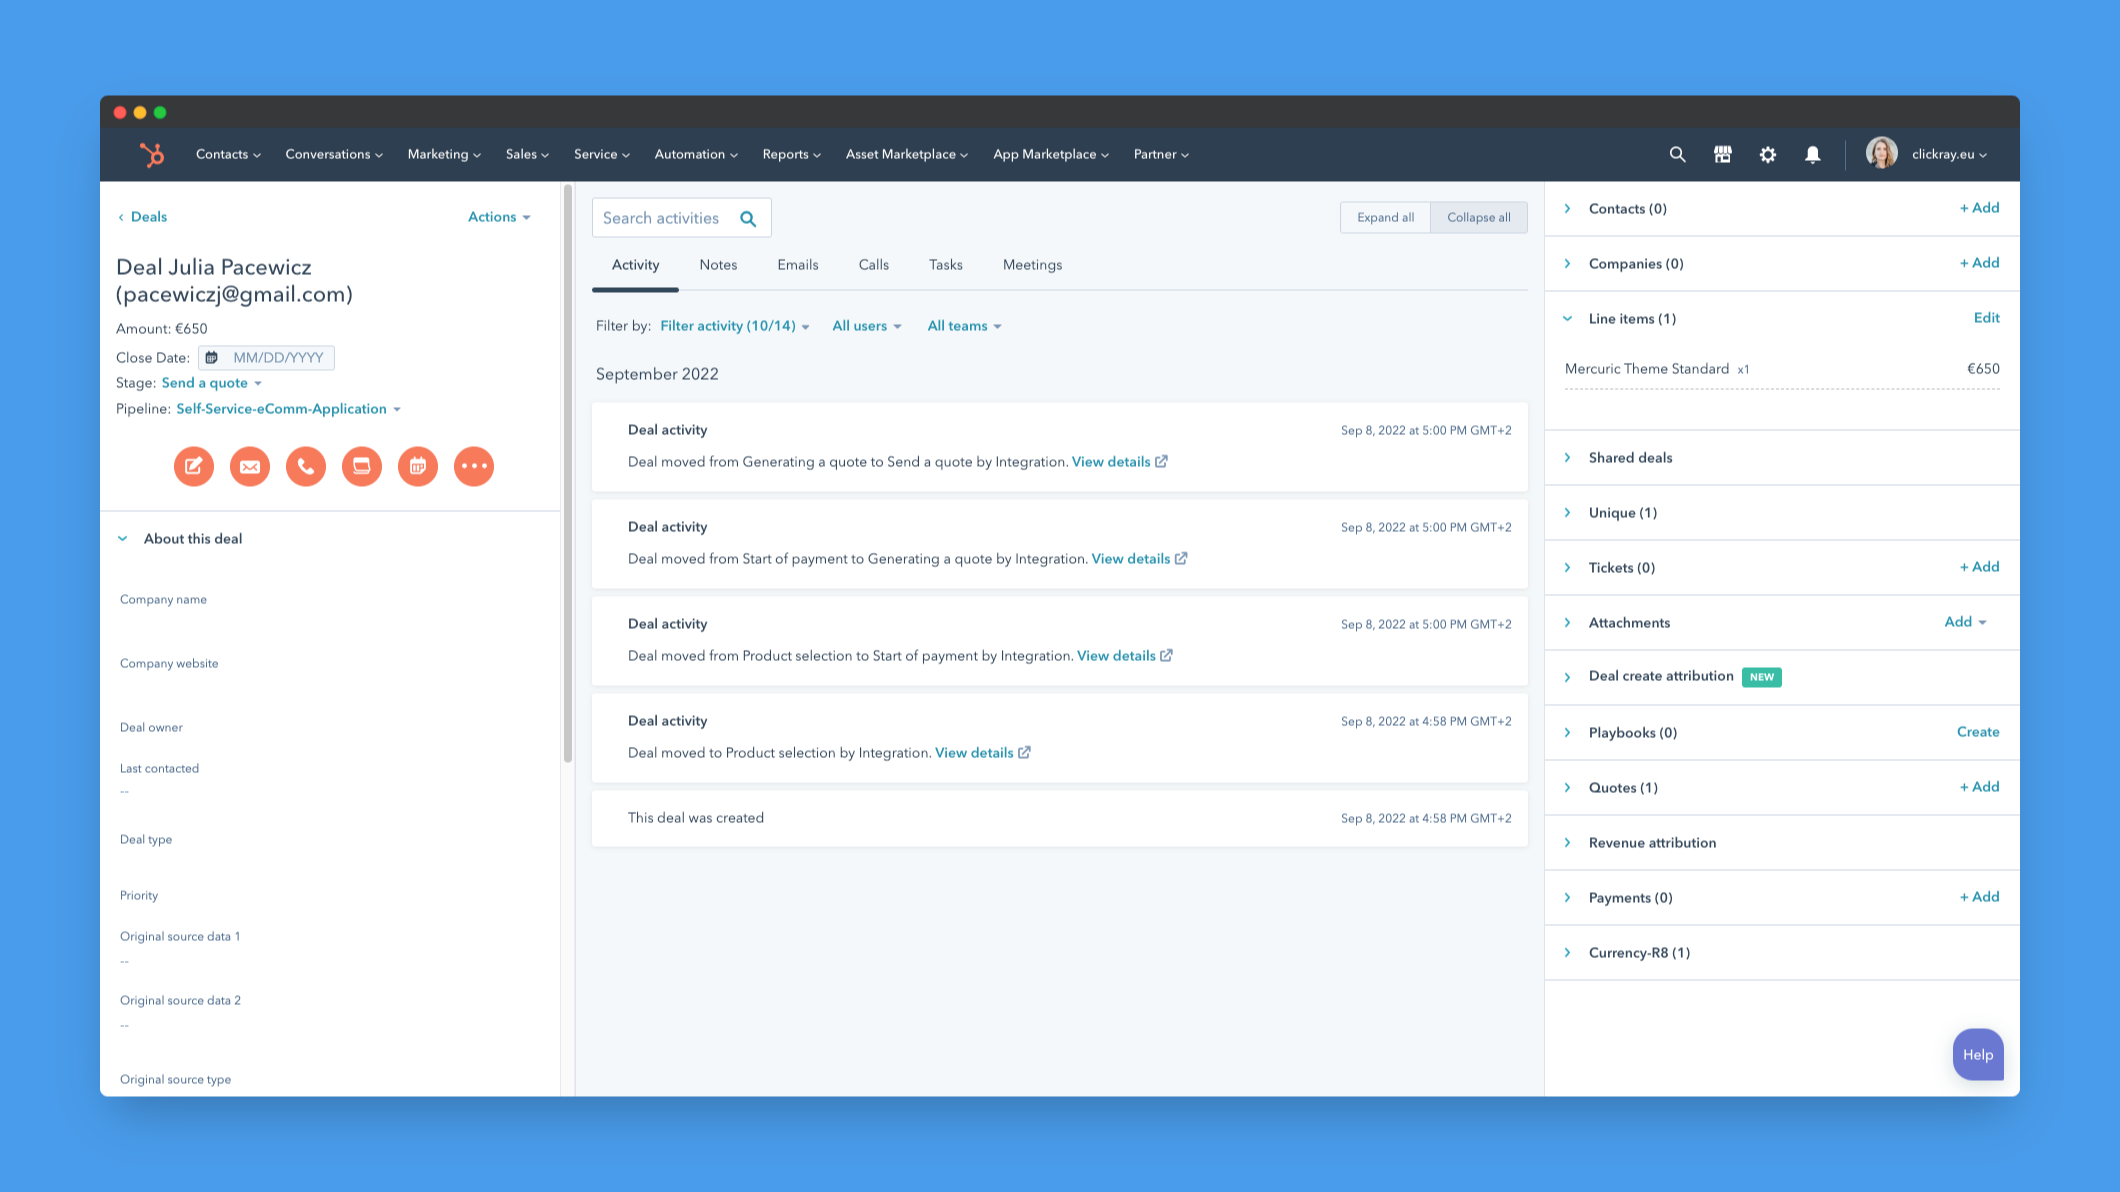This screenshot has width=2120, height=1192.
Task: Log an activity with the laptop icon
Action: (x=361, y=466)
